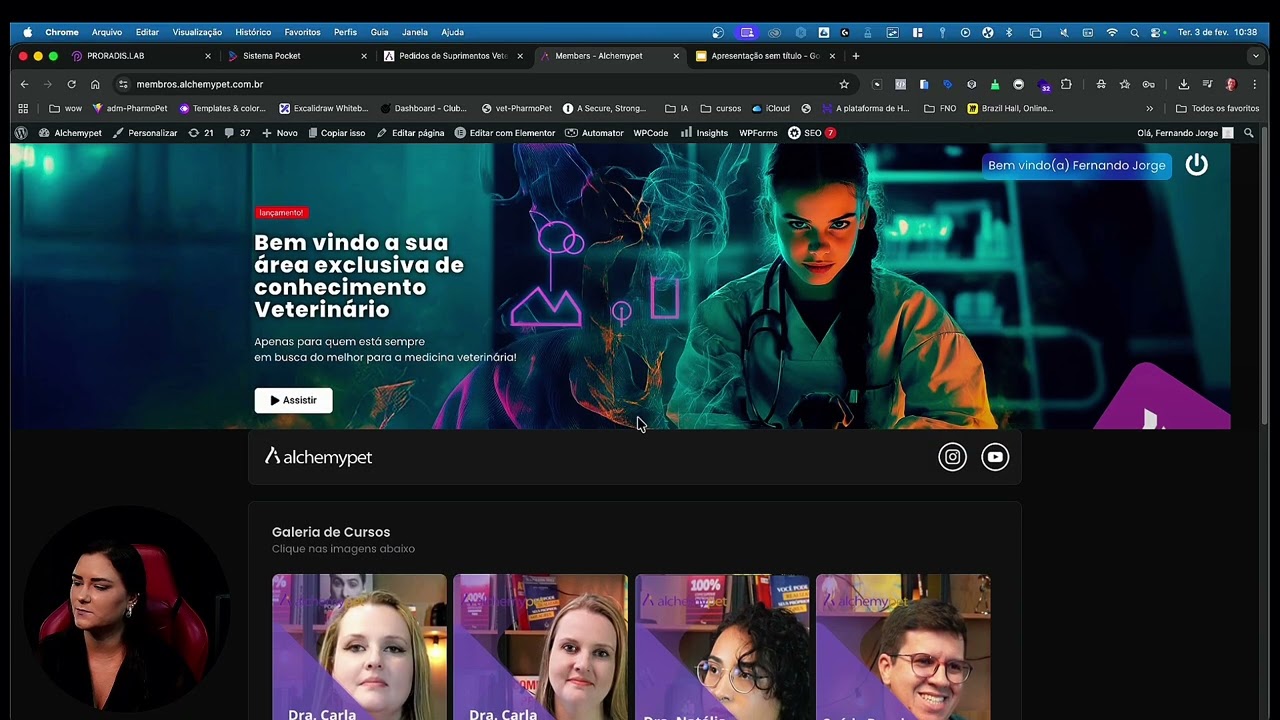Open the Visualização menu
This screenshot has width=1280, height=720.
197,32
